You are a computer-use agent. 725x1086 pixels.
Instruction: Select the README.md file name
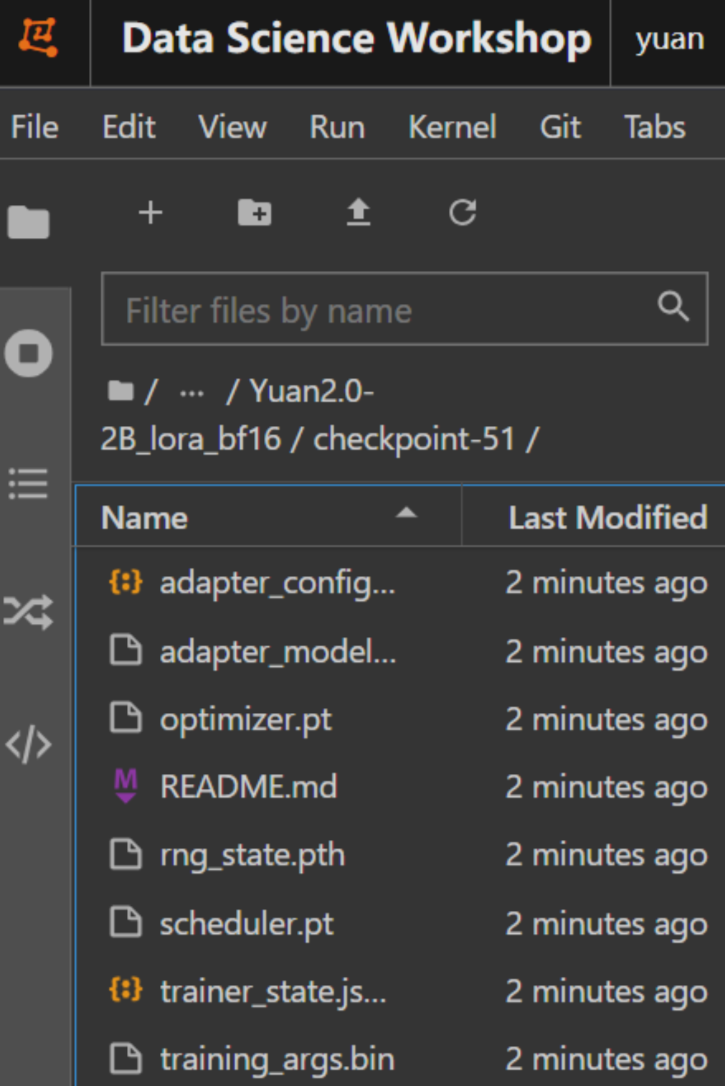pos(249,787)
